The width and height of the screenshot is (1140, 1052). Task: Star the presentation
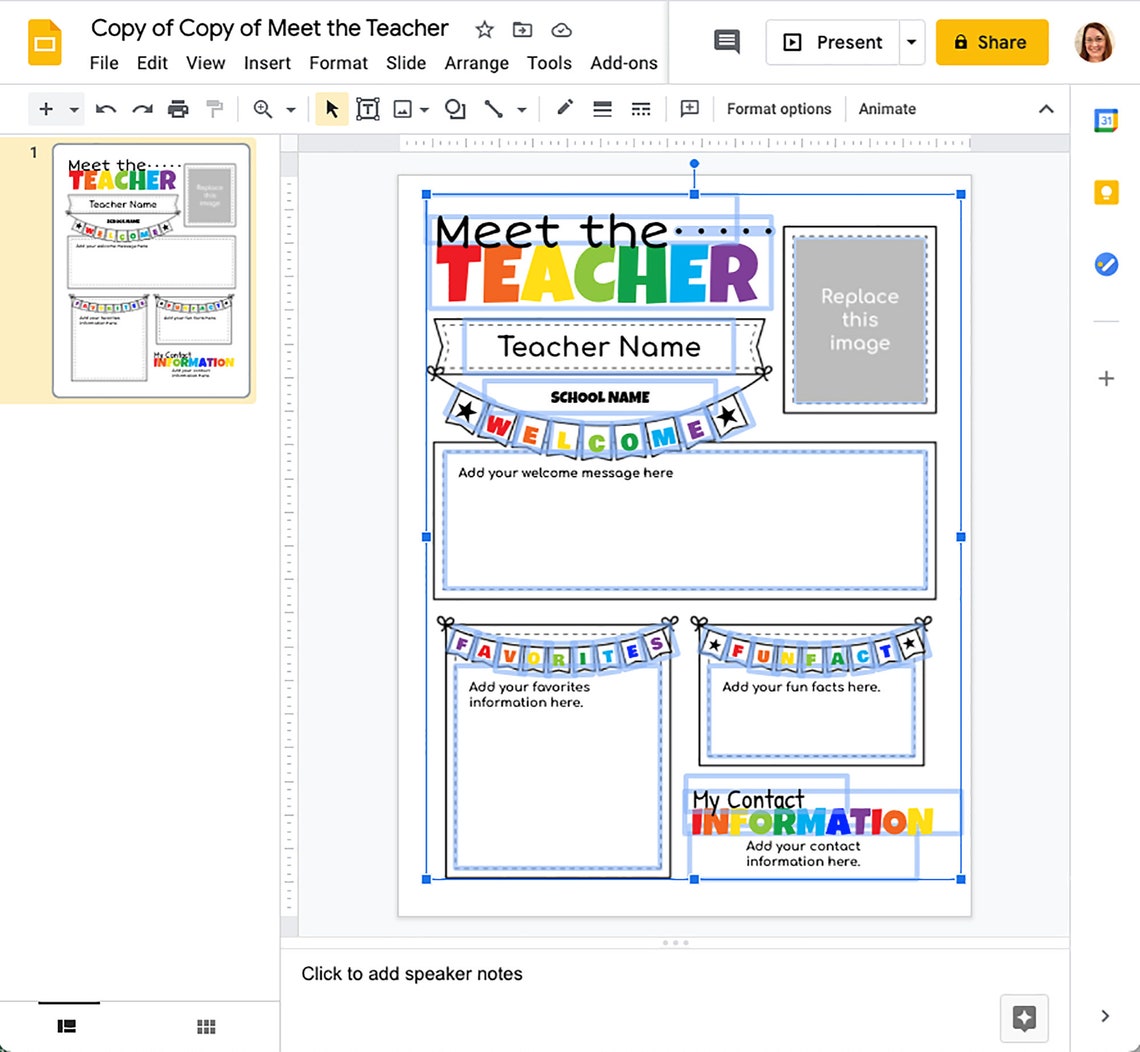(x=484, y=30)
